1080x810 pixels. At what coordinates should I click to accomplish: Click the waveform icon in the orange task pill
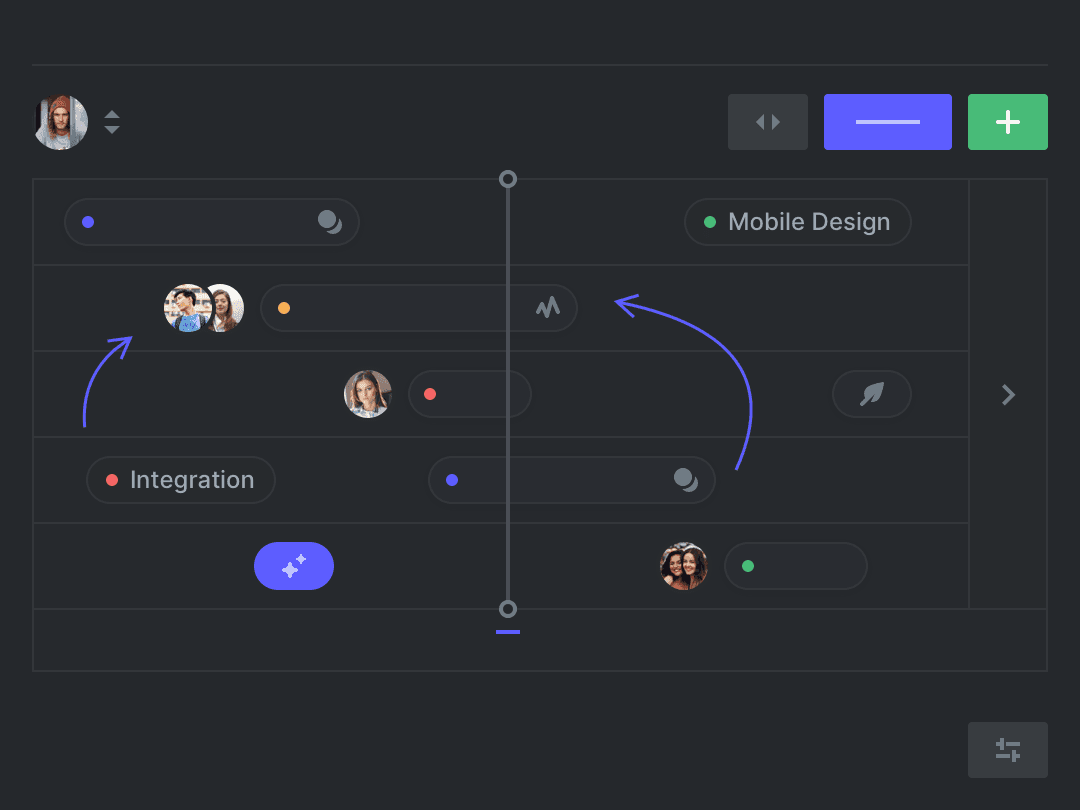point(548,308)
